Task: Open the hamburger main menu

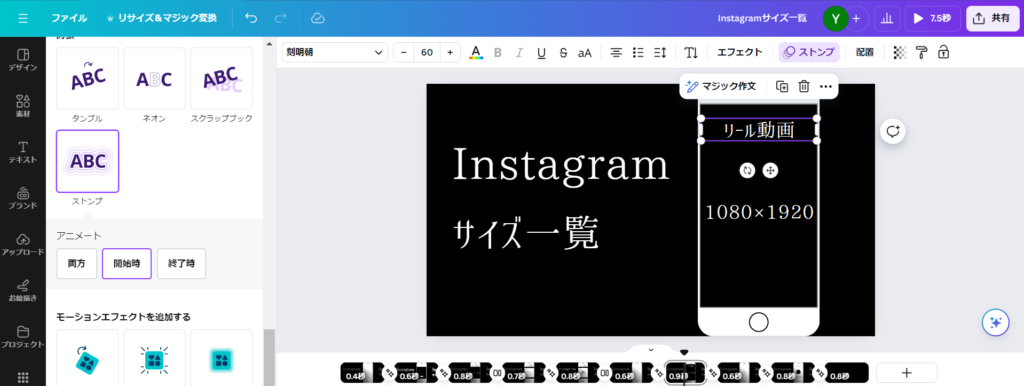Action: [x=24, y=18]
